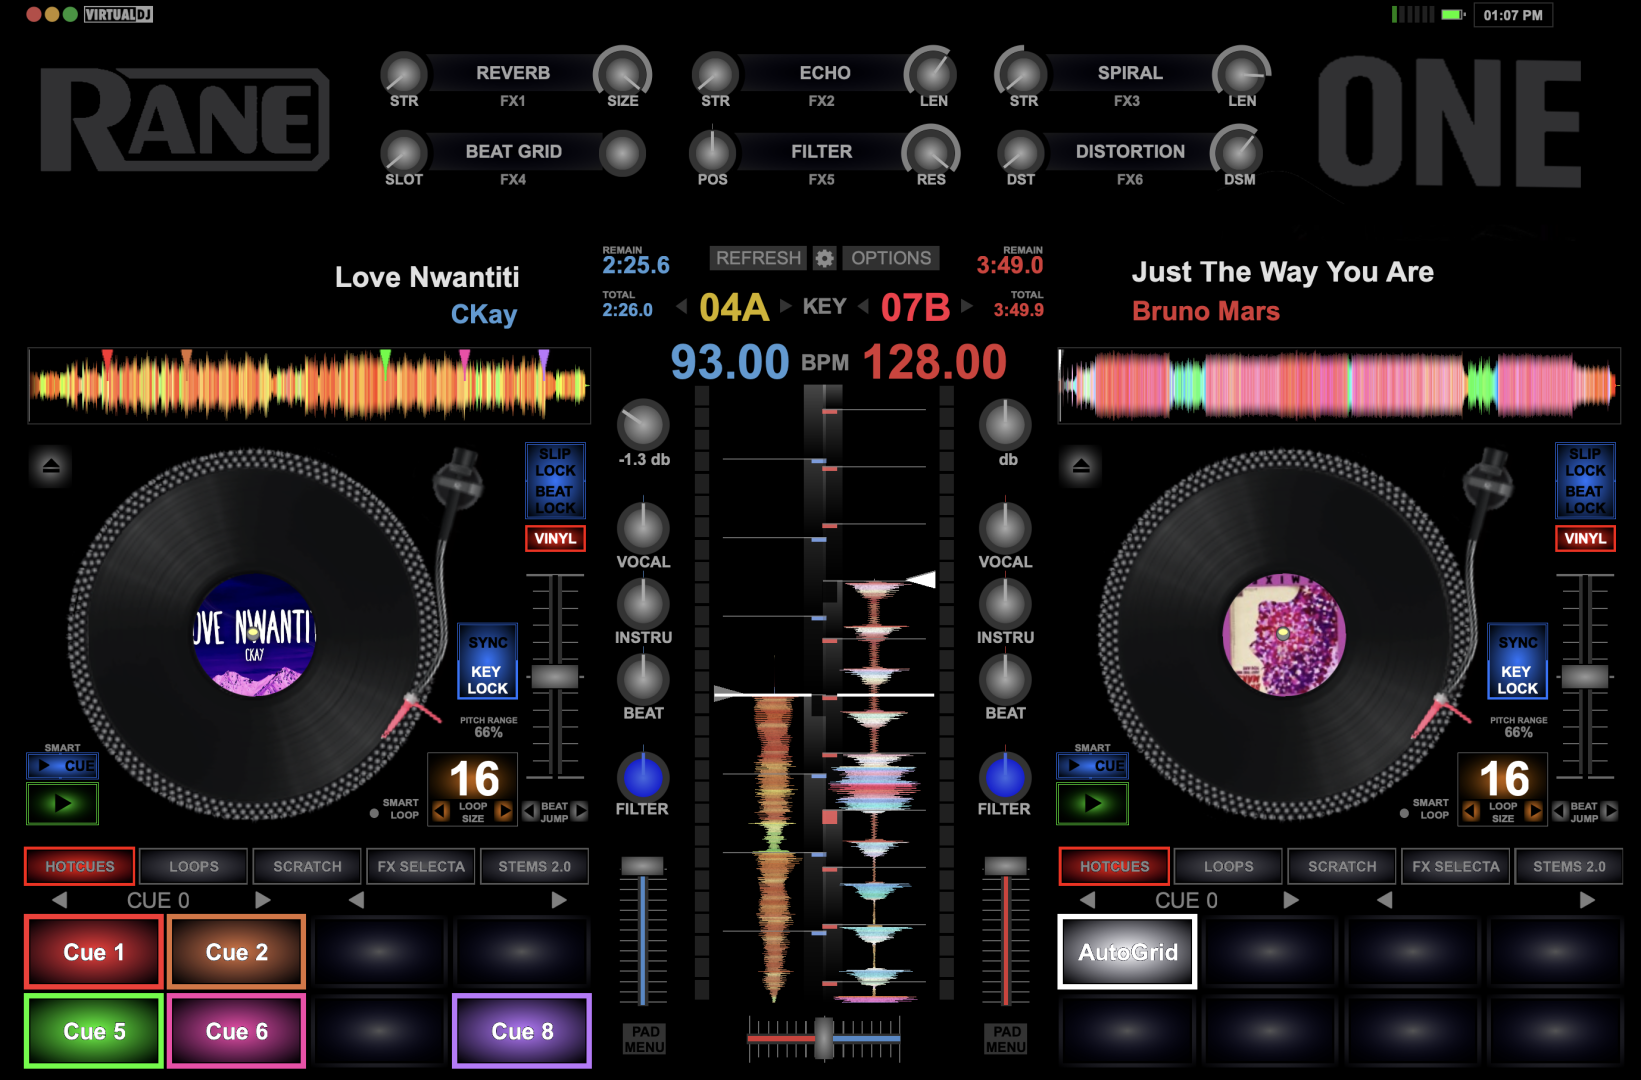Image resolution: width=1641 pixels, height=1080 pixels.
Task: Increase right deck key from 07B
Action: tap(967, 306)
